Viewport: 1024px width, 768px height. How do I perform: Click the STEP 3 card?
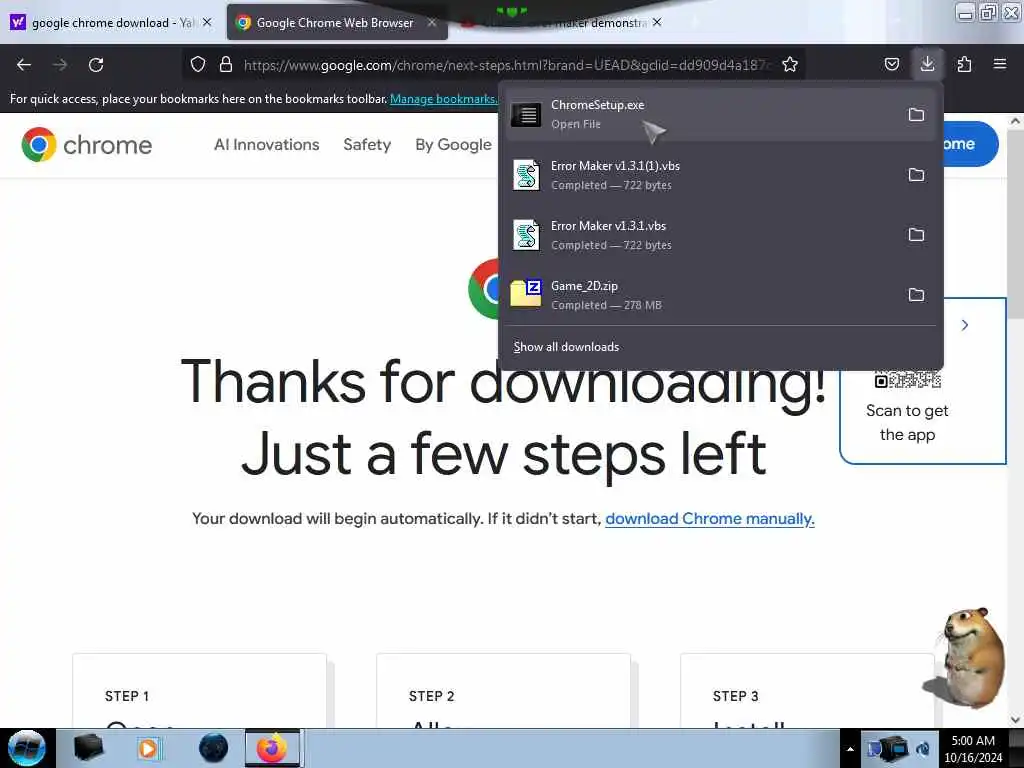click(807, 691)
